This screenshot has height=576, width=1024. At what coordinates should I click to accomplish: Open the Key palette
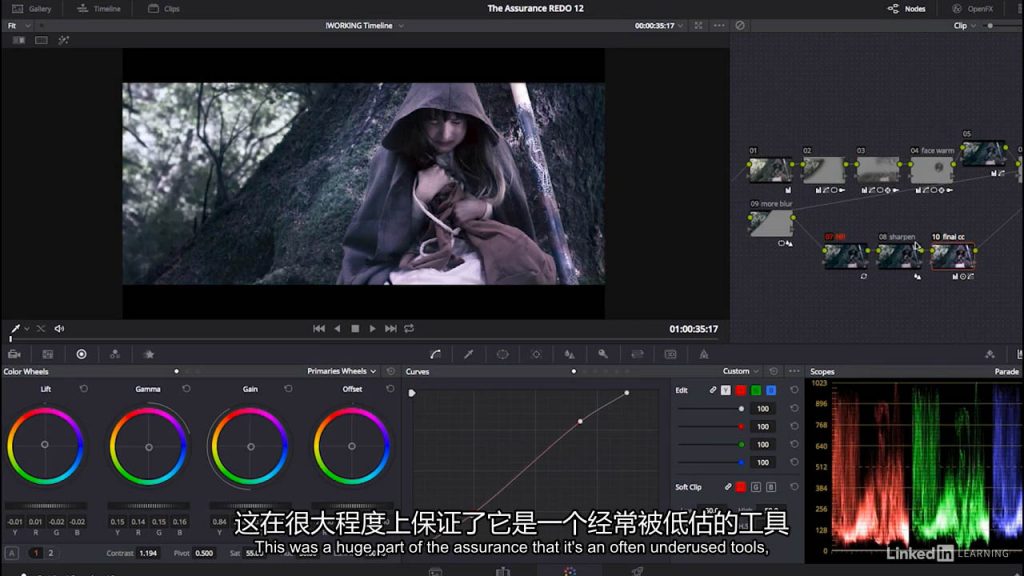[603, 354]
